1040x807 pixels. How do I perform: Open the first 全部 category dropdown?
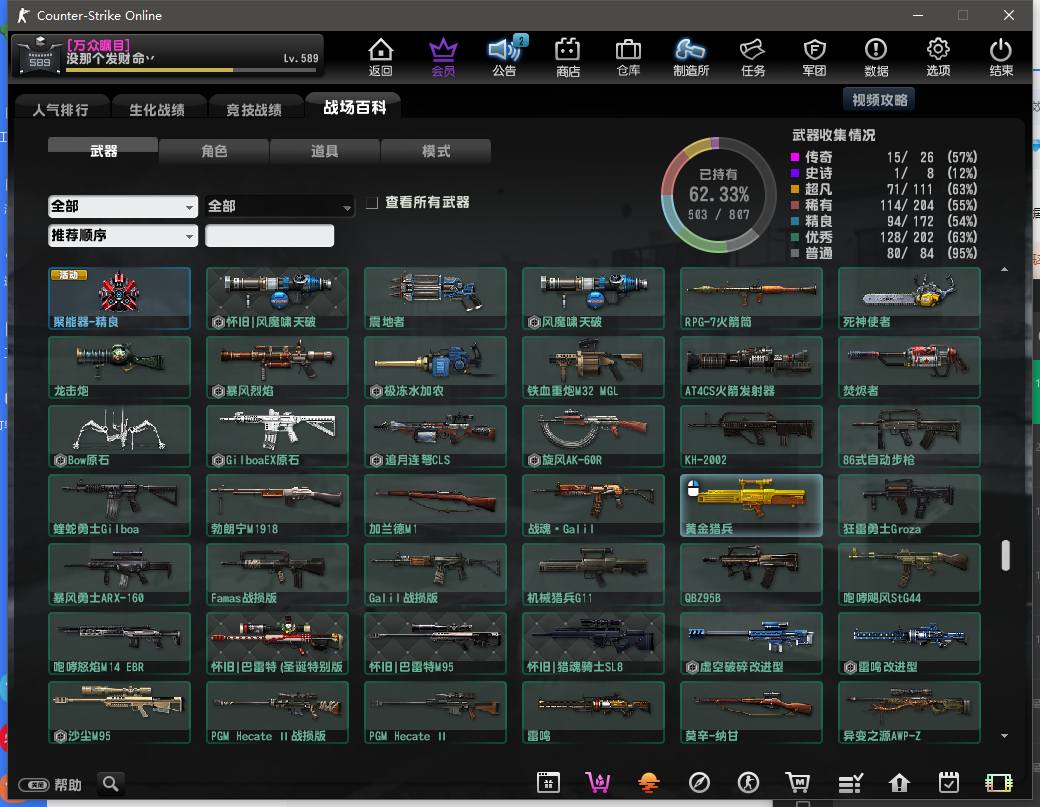(x=123, y=206)
